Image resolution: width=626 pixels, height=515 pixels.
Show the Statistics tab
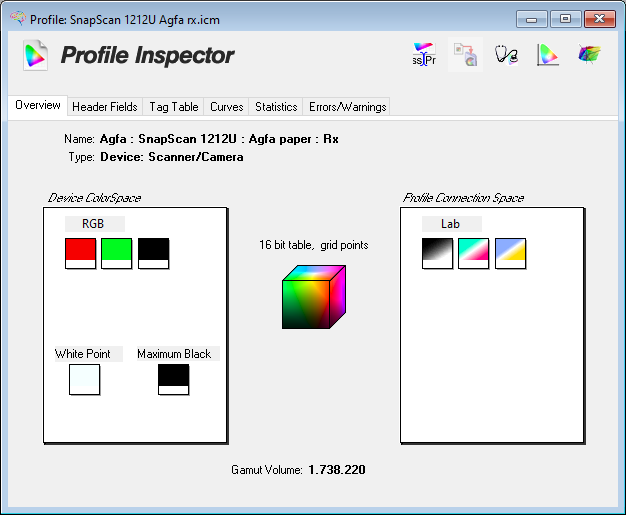276,107
